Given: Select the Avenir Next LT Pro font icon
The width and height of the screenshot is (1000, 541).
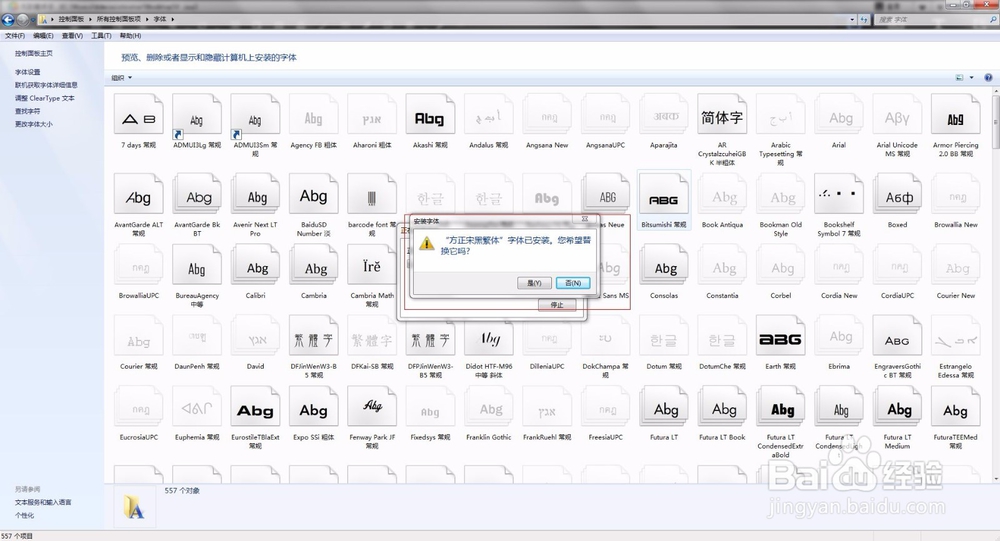Looking at the screenshot, I should [255, 195].
